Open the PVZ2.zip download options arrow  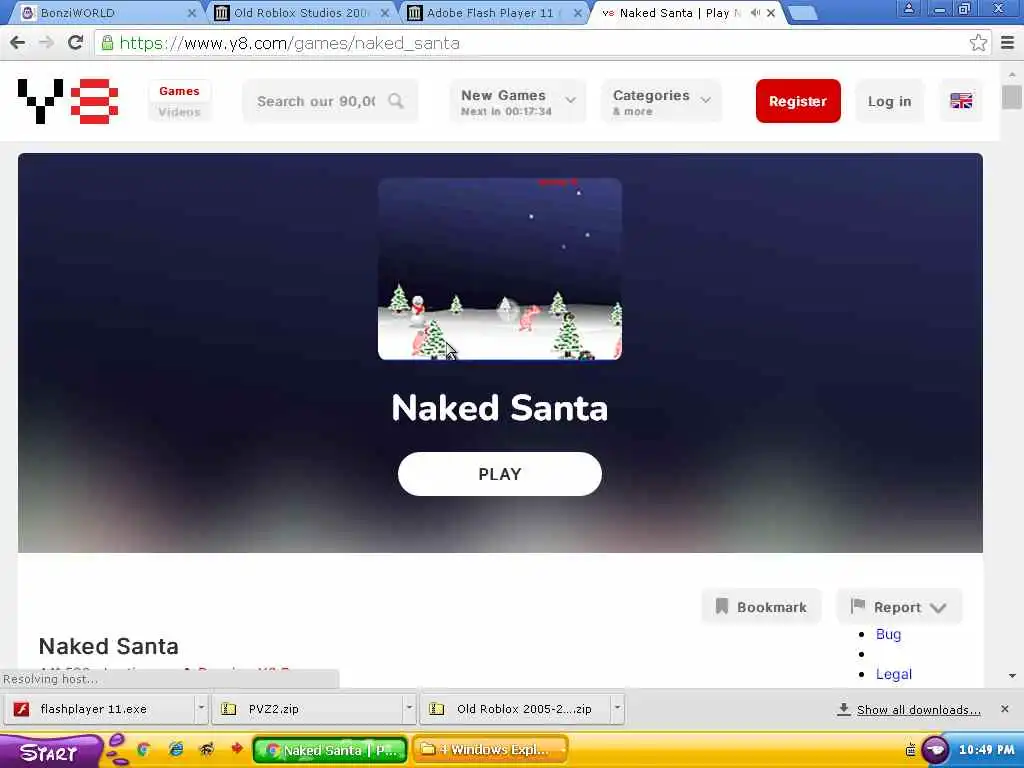(x=409, y=709)
